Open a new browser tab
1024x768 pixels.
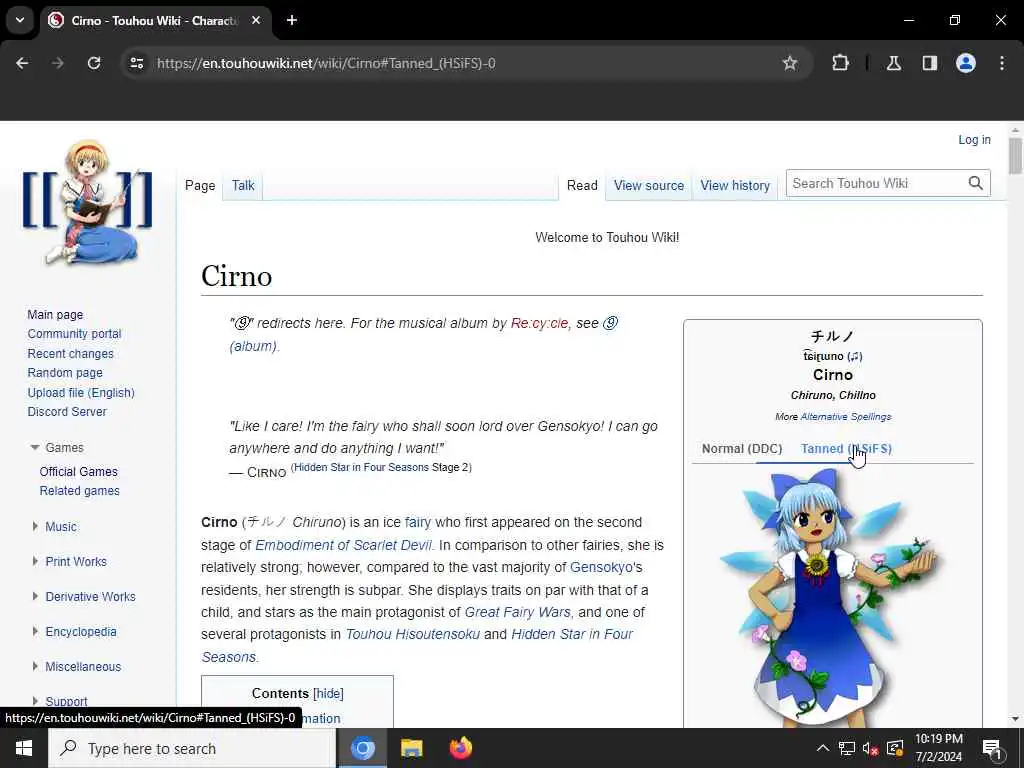pos(292,20)
